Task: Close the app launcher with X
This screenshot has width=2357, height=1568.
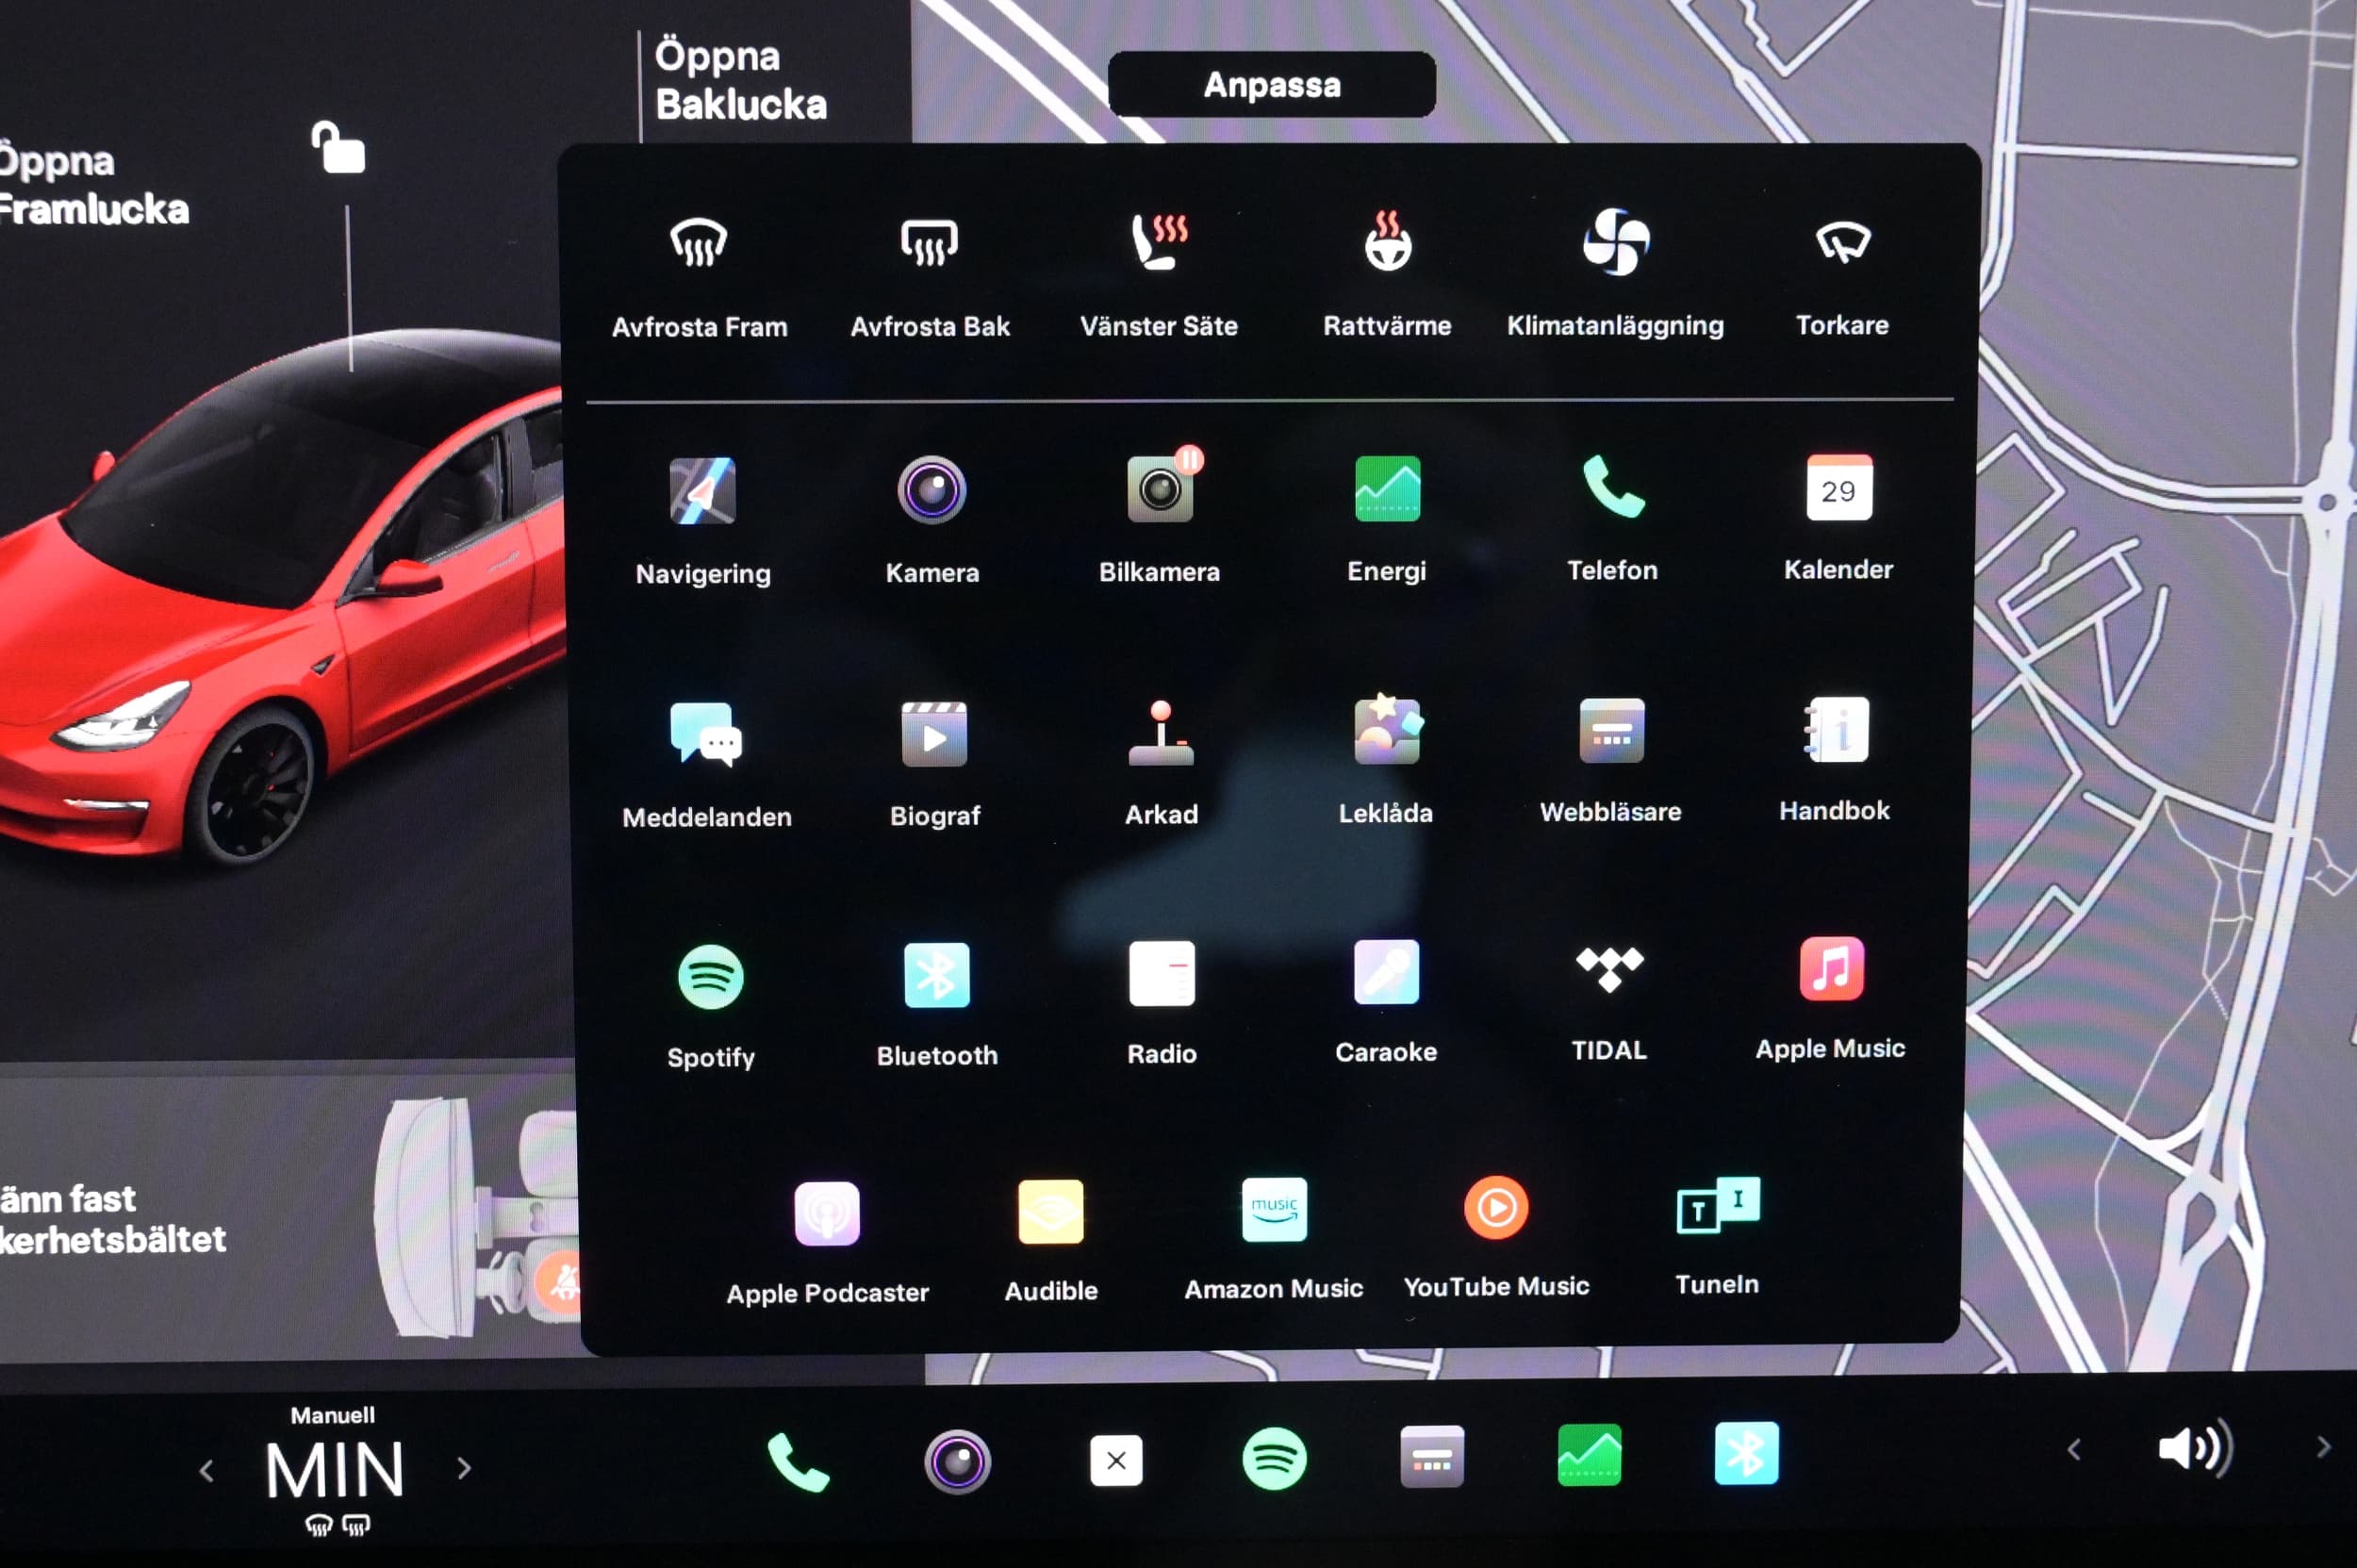Action: tap(1115, 1460)
